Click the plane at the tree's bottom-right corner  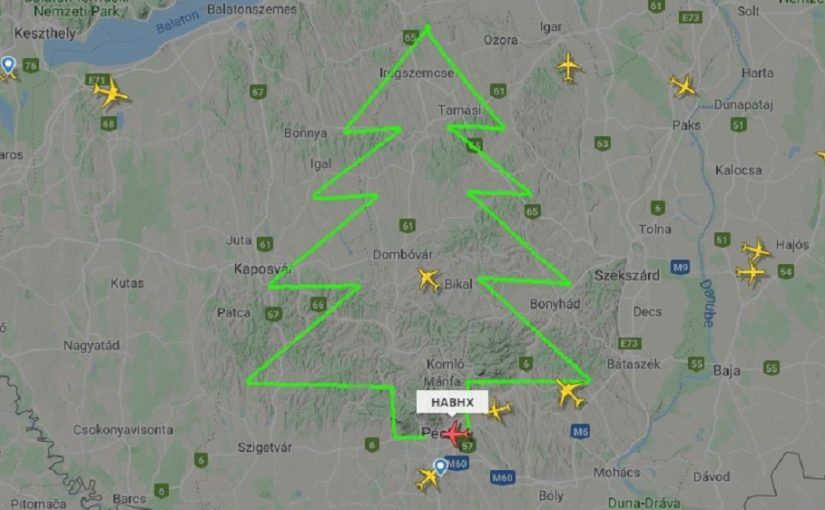point(570,394)
